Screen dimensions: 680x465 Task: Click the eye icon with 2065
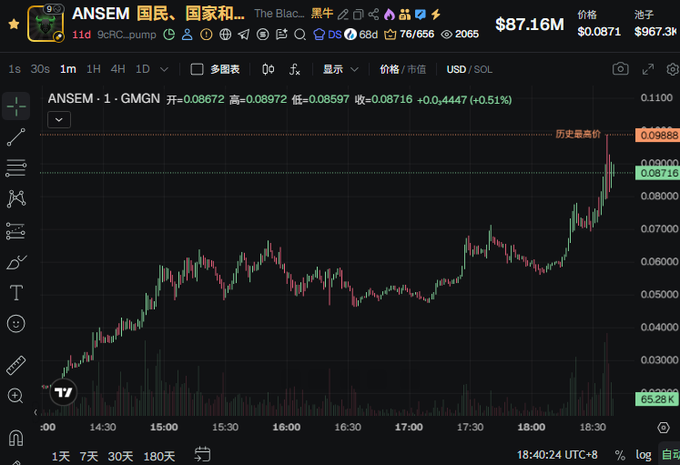(x=460, y=34)
